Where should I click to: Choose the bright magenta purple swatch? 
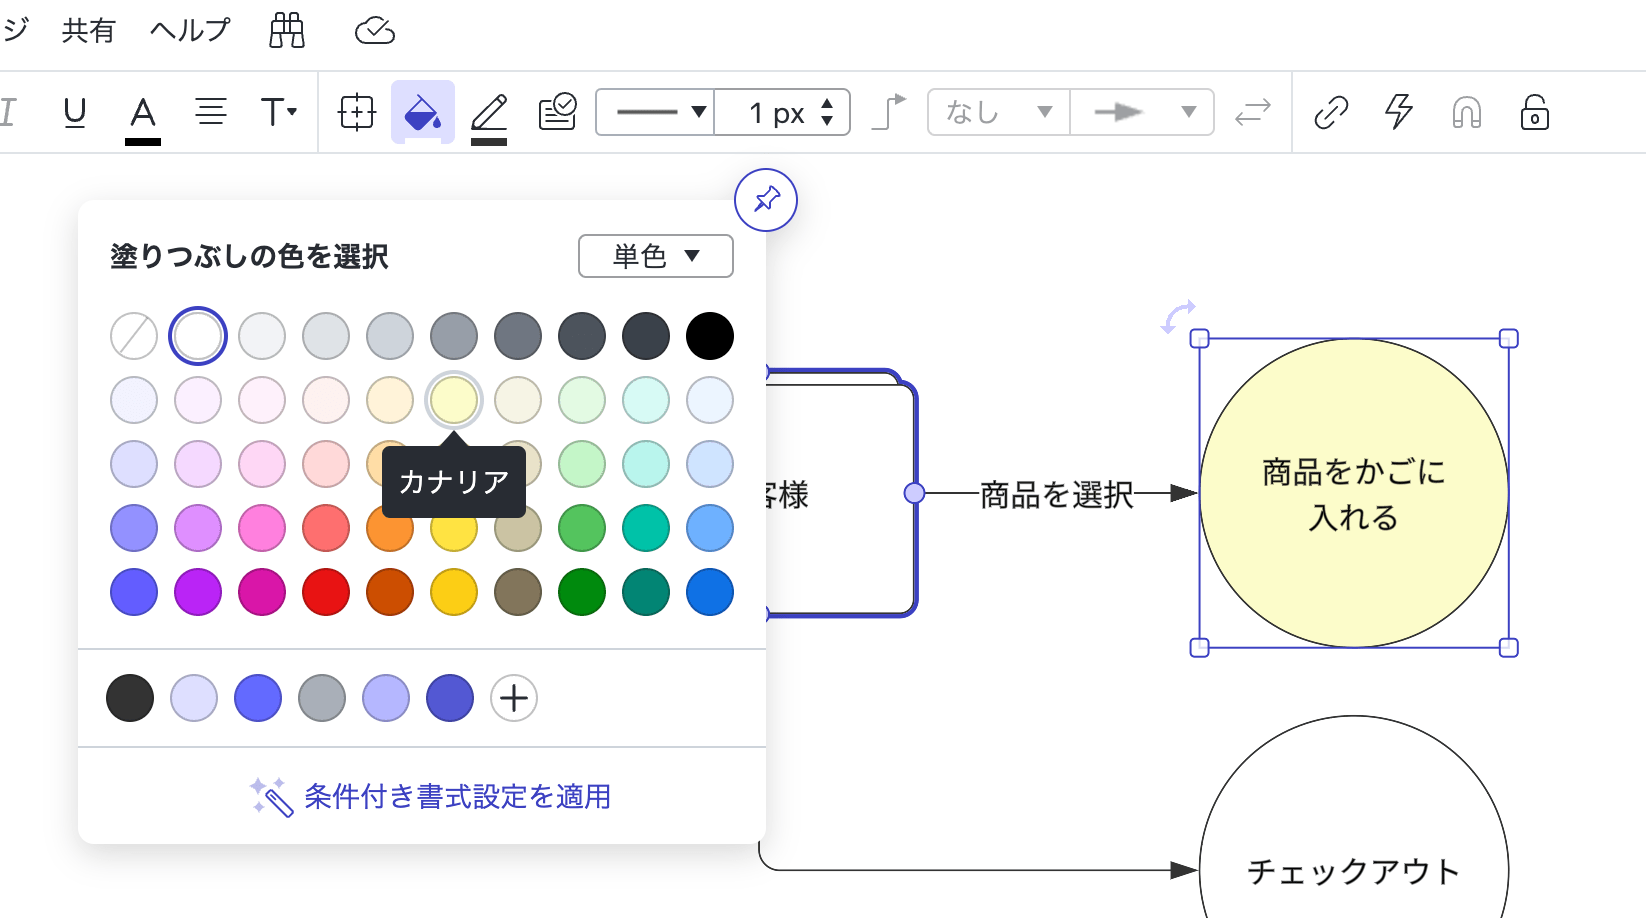[198, 592]
